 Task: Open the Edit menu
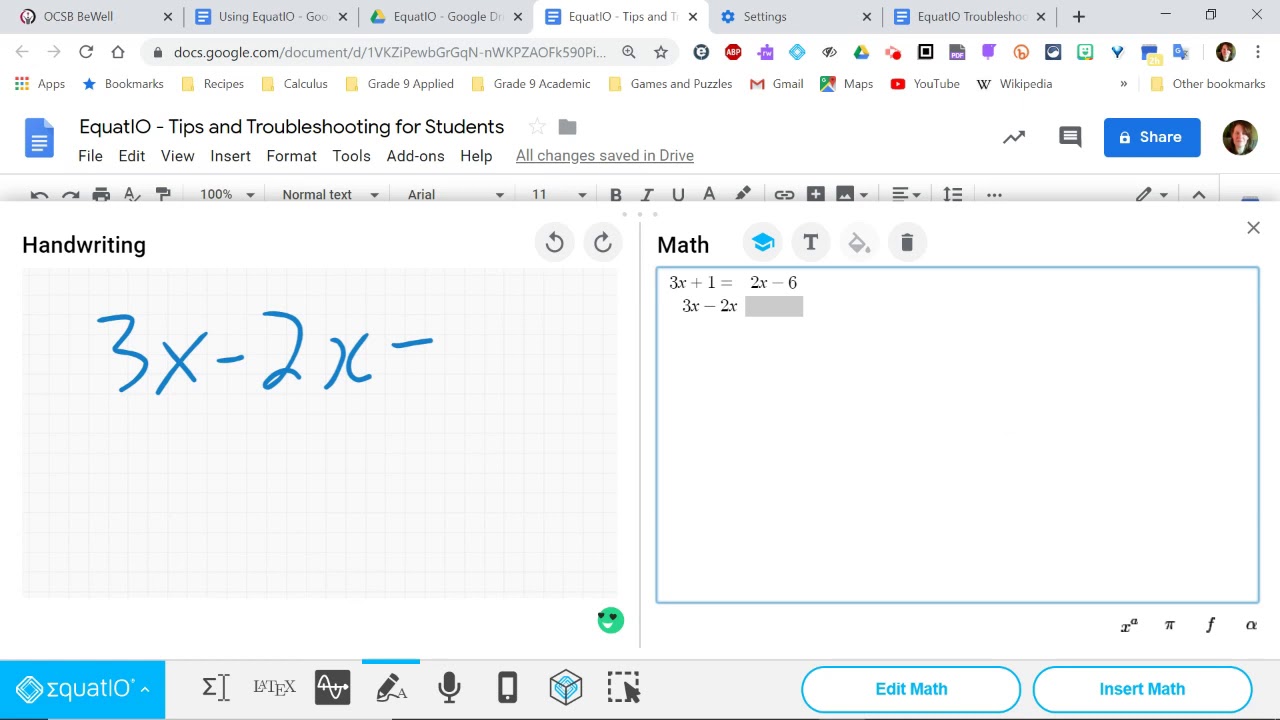pyautogui.click(x=131, y=156)
